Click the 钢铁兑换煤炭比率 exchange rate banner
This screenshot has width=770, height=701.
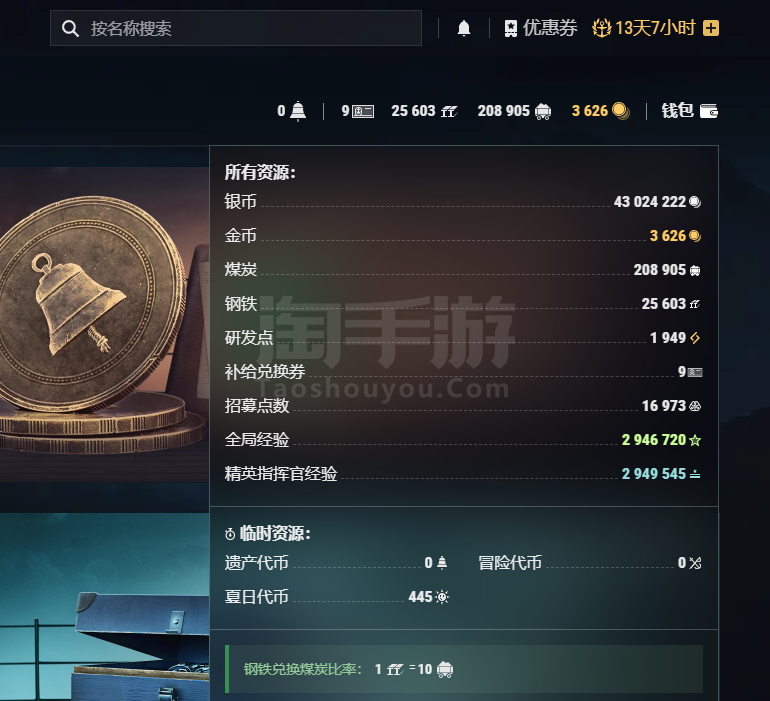464,669
